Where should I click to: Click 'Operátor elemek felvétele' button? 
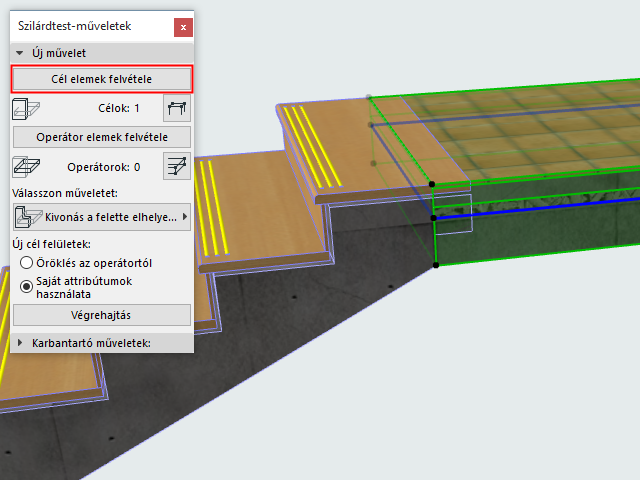(x=102, y=137)
